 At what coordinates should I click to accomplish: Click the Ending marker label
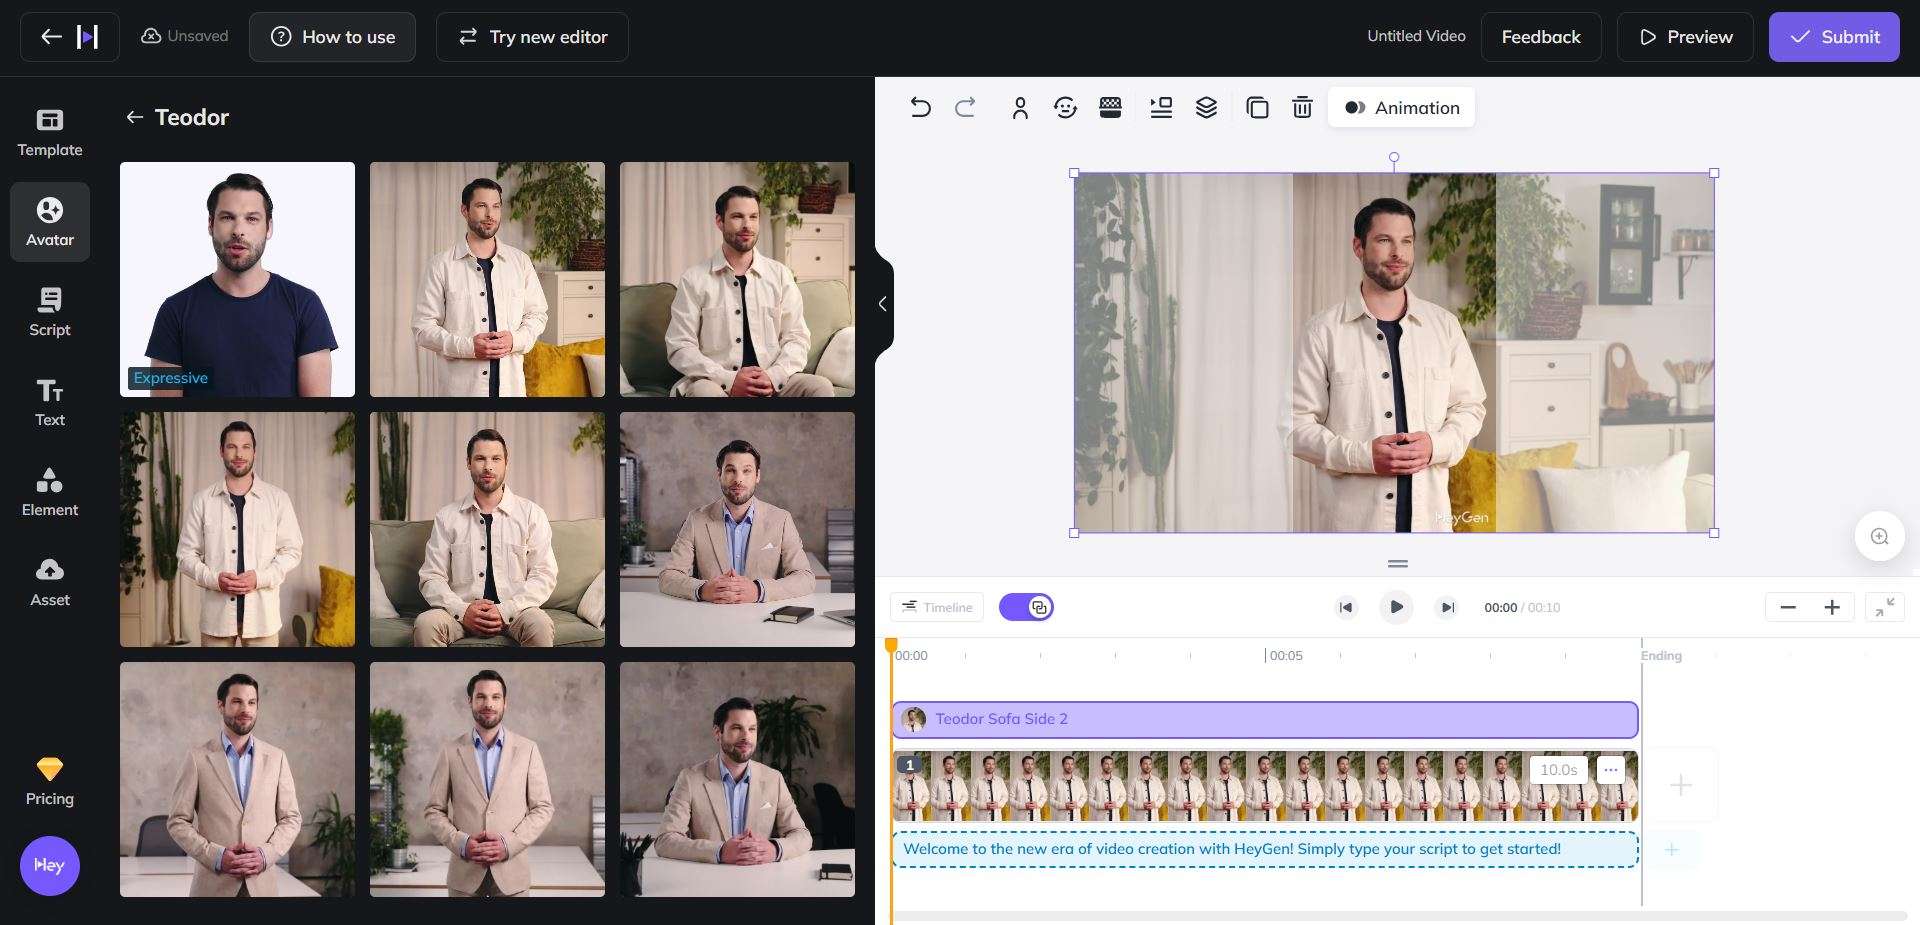click(1661, 656)
